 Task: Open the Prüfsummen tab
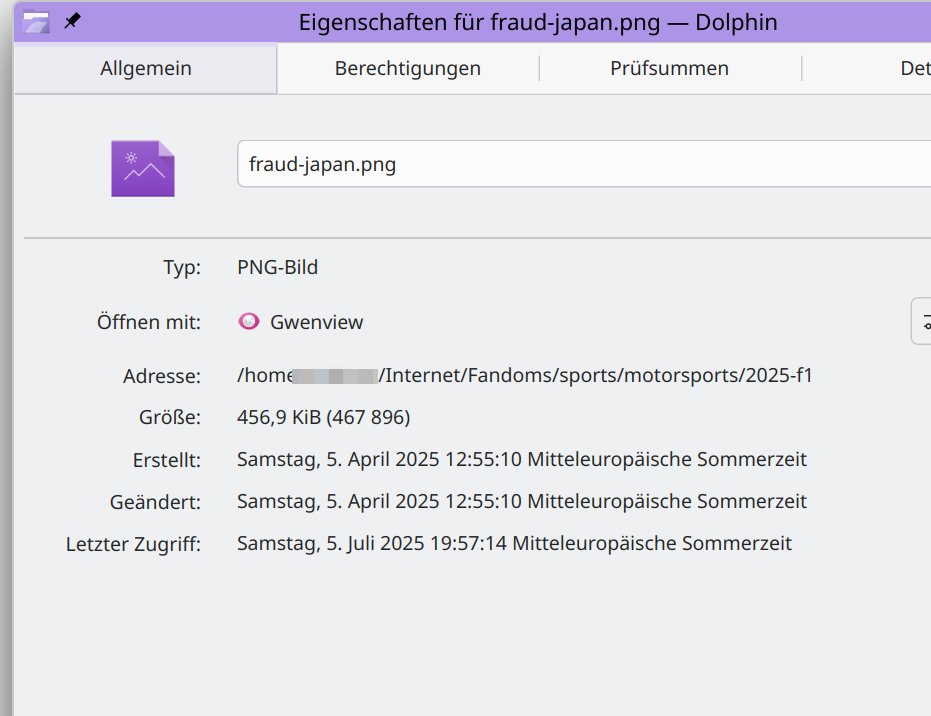(670, 68)
